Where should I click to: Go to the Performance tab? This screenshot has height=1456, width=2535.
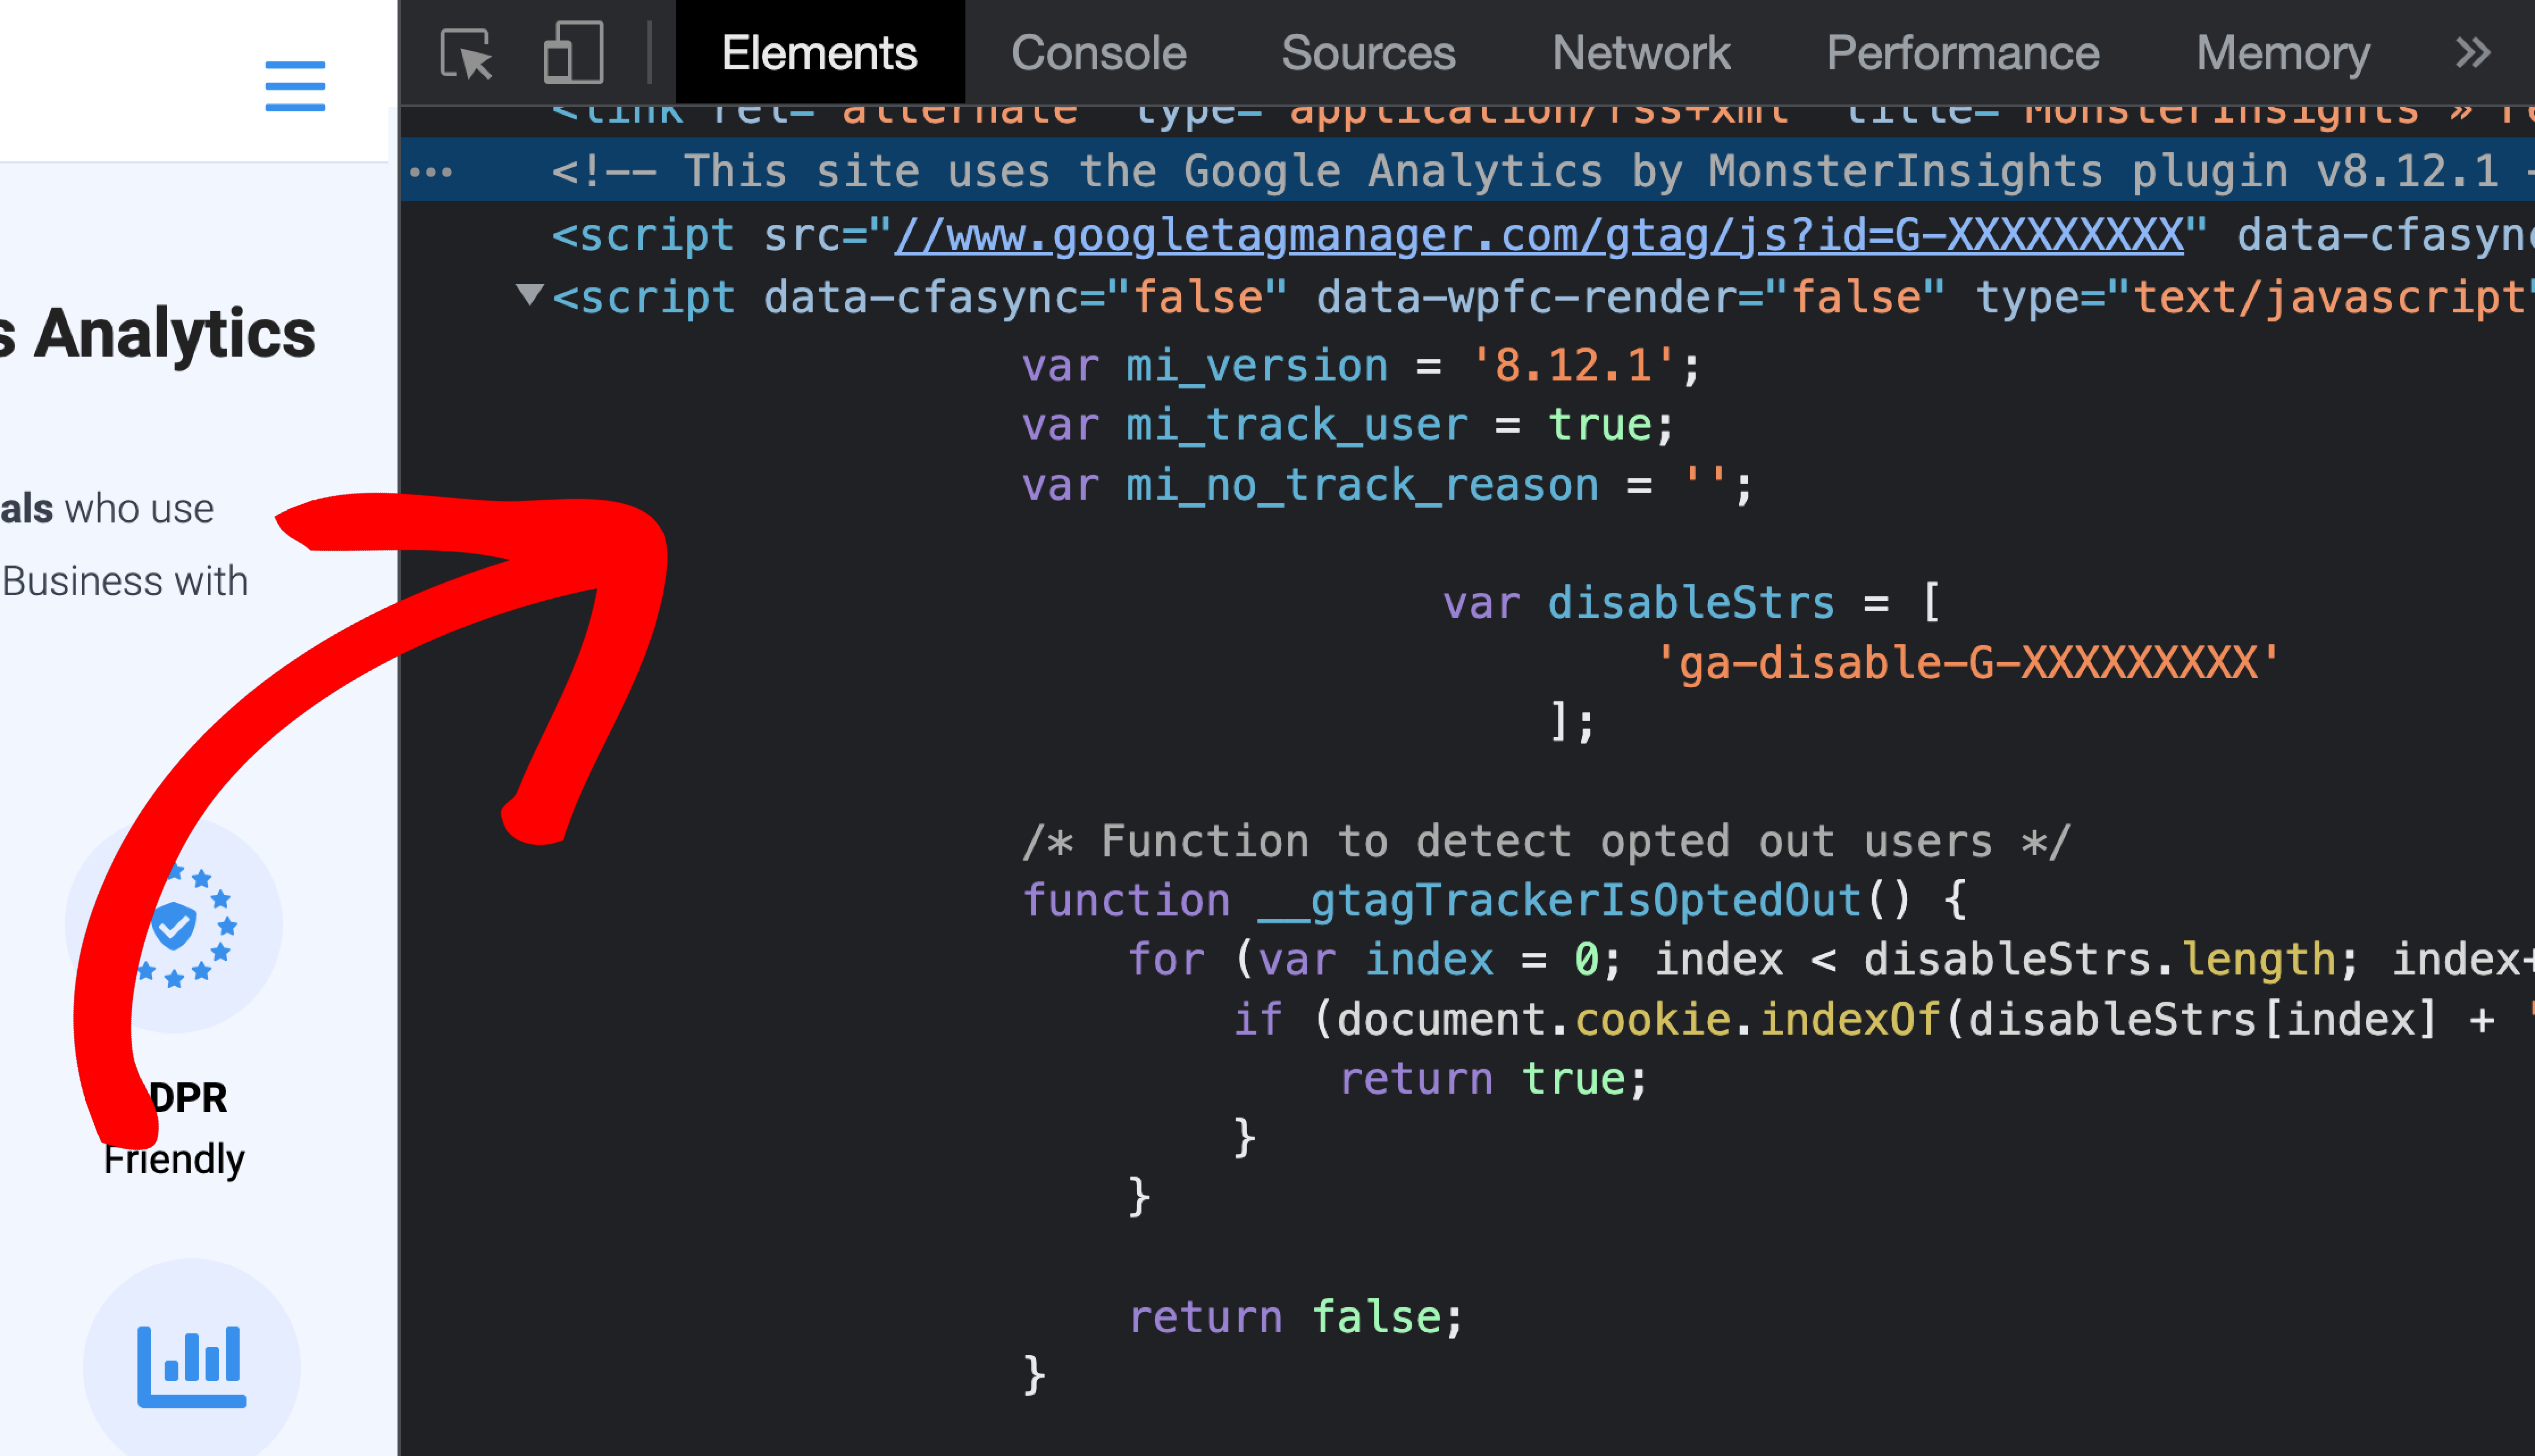tap(1962, 54)
